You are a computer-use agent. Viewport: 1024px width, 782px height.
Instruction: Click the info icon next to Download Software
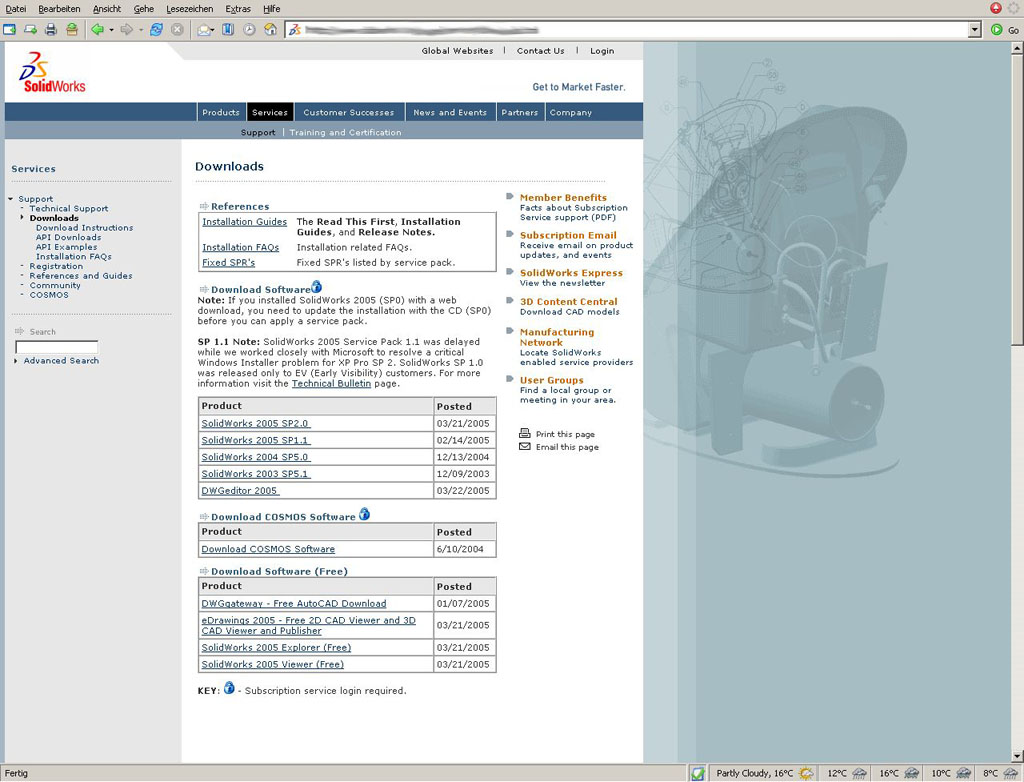[317, 286]
